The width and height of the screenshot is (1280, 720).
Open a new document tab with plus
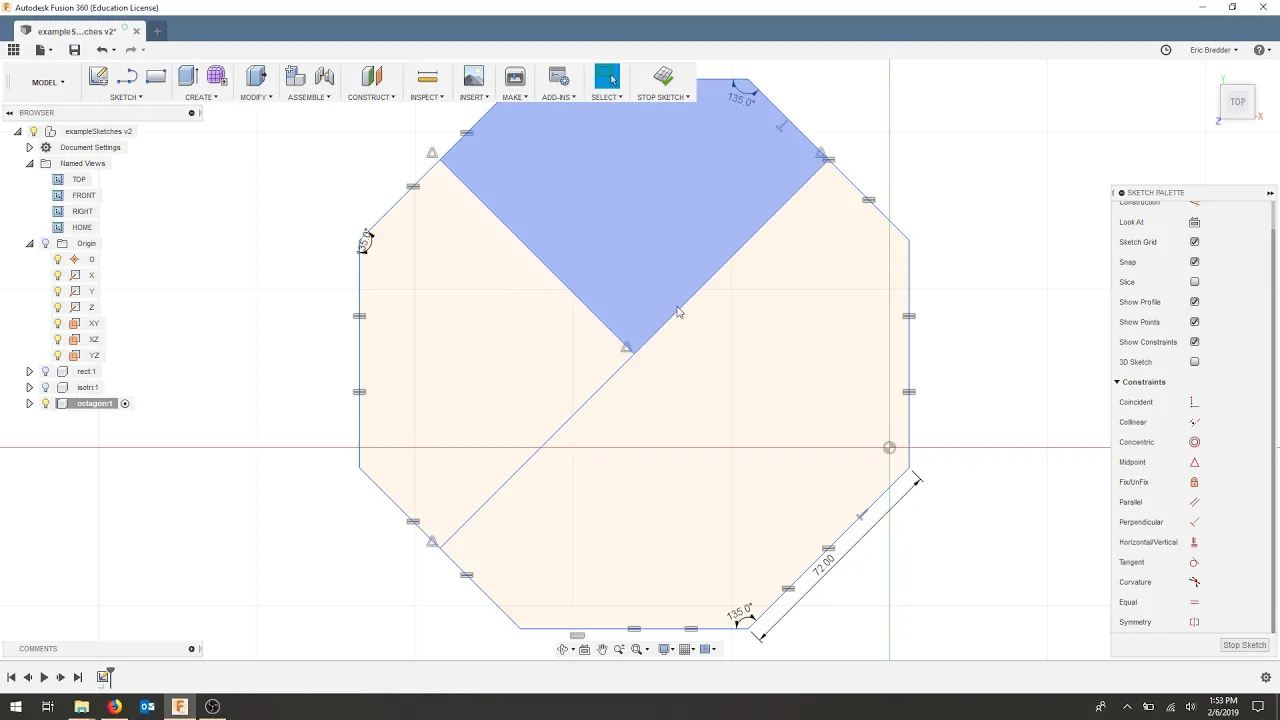157,31
